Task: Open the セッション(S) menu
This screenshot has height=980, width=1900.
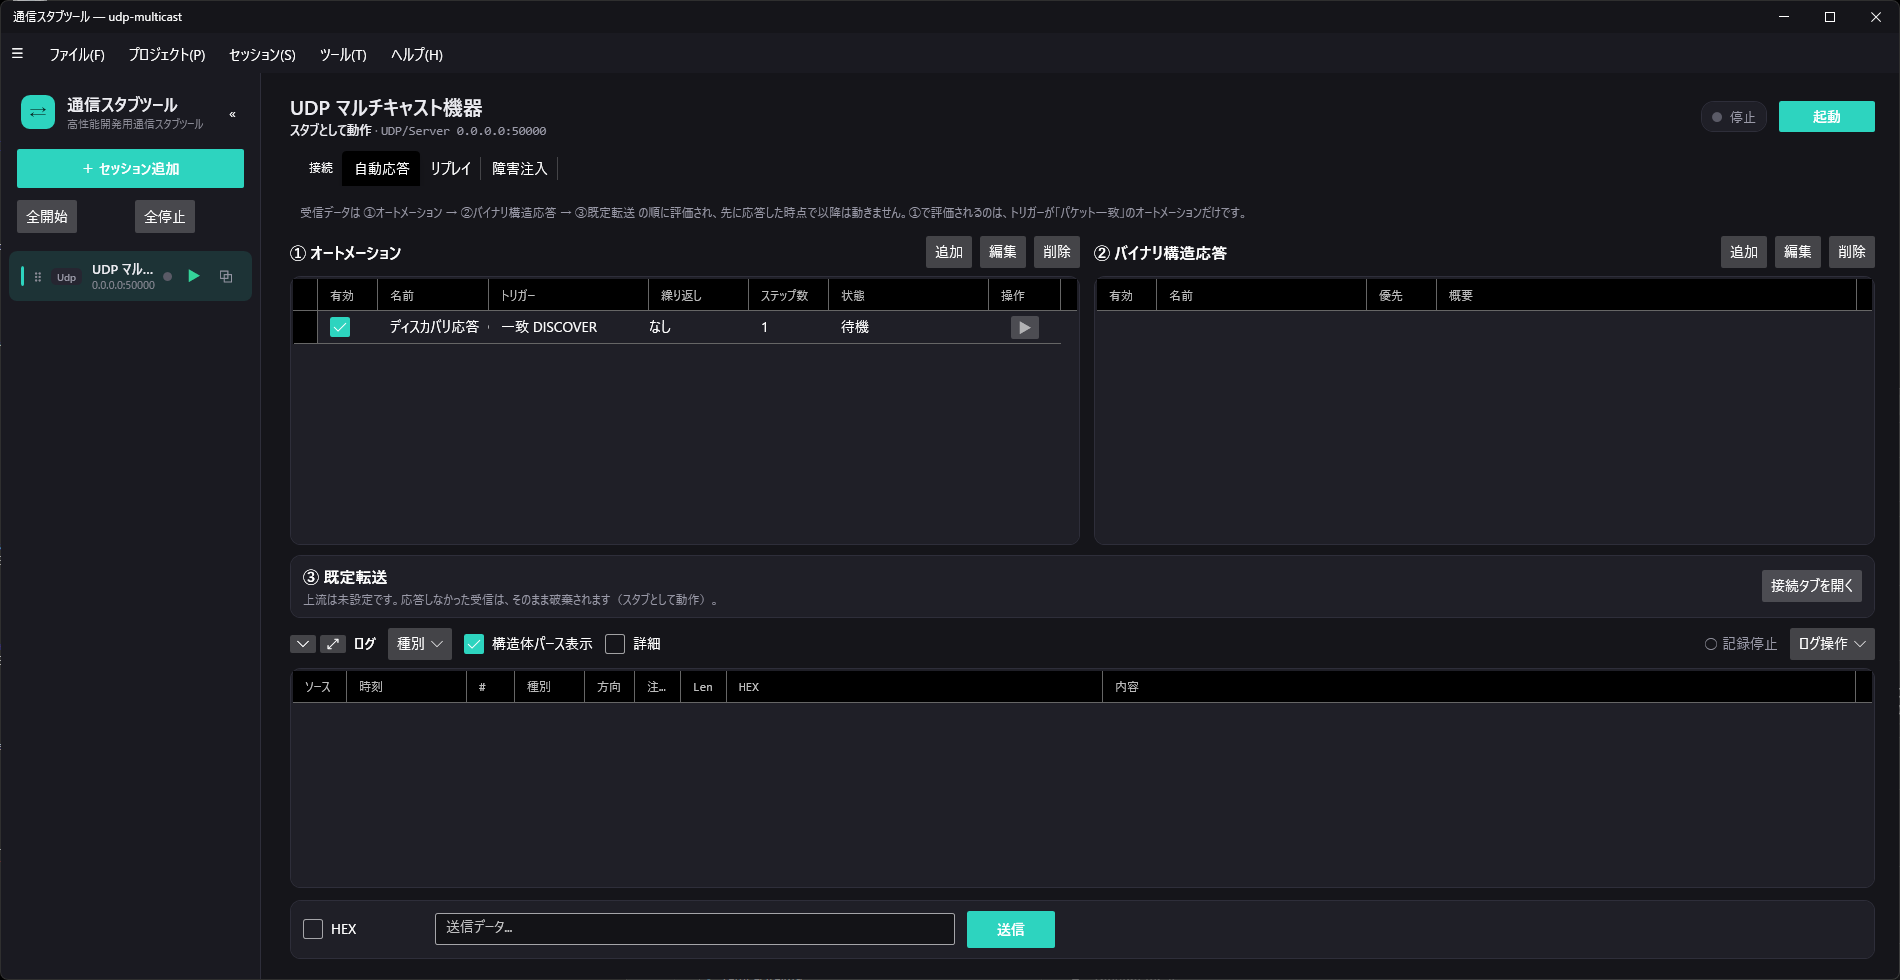Action: click(262, 54)
